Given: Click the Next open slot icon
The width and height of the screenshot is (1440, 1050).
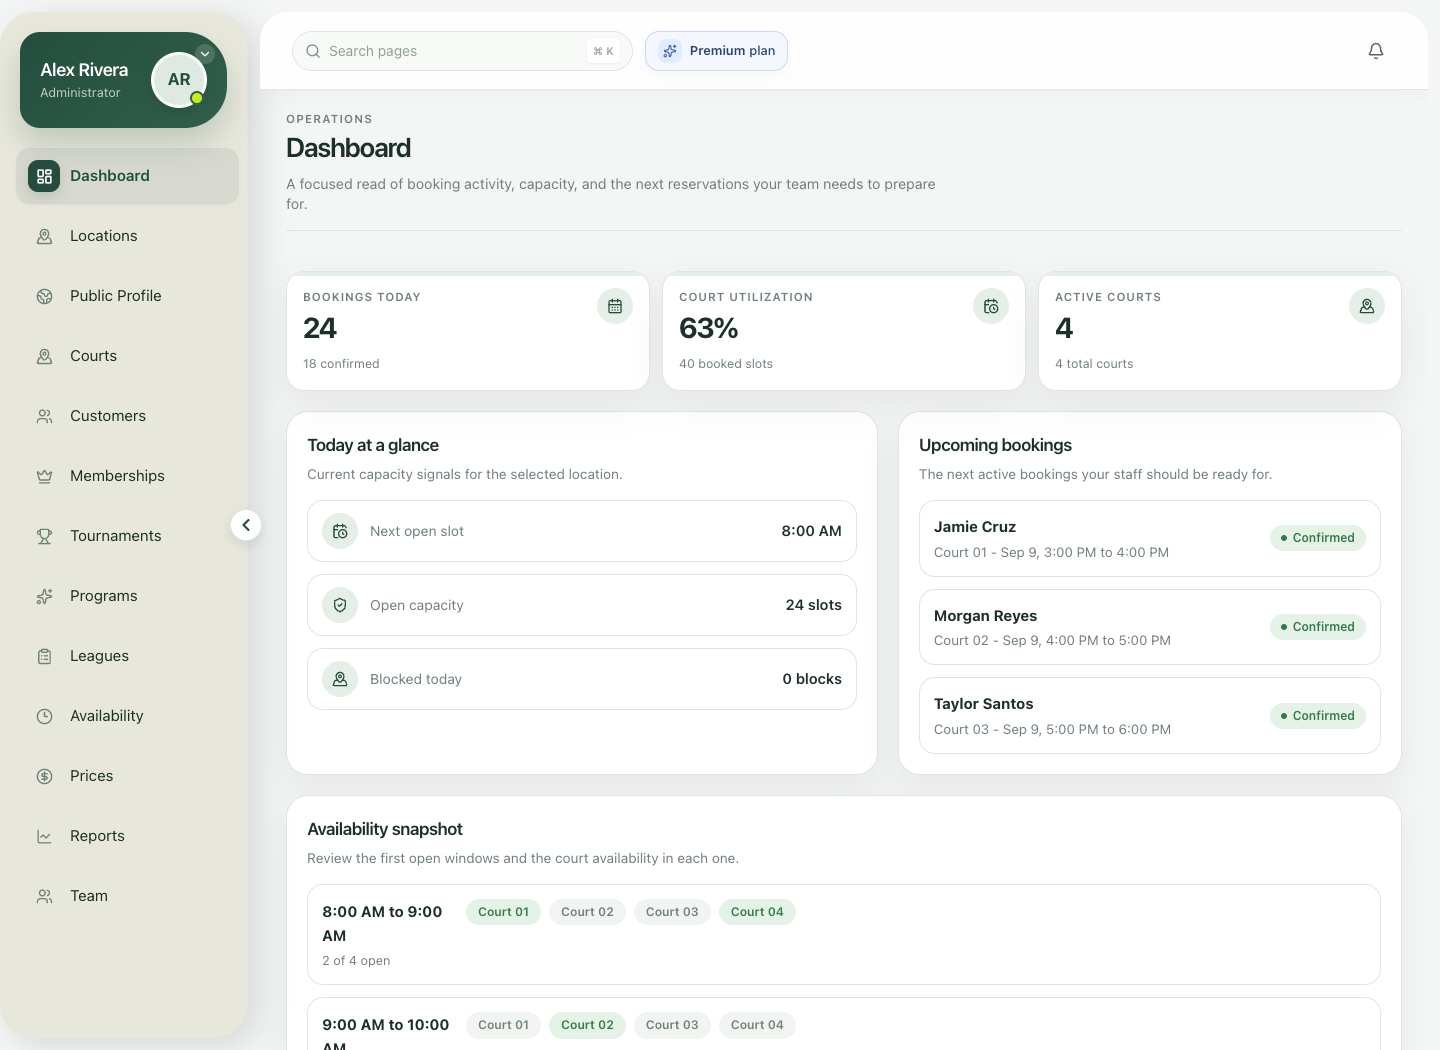Looking at the screenshot, I should click(x=340, y=531).
